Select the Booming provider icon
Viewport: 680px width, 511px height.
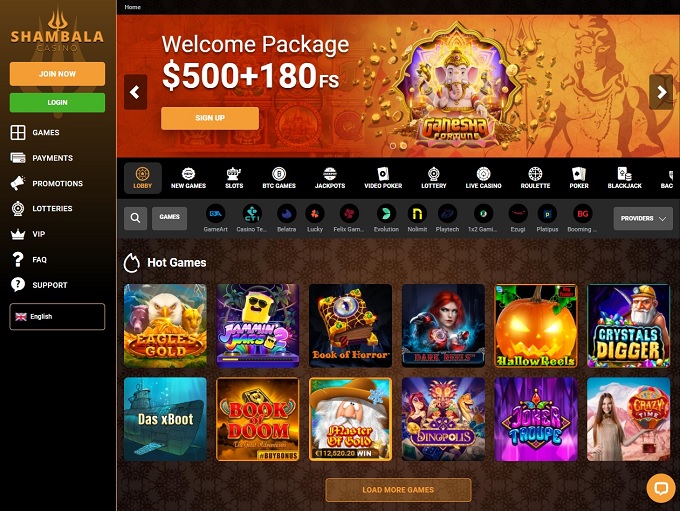point(582,214)
